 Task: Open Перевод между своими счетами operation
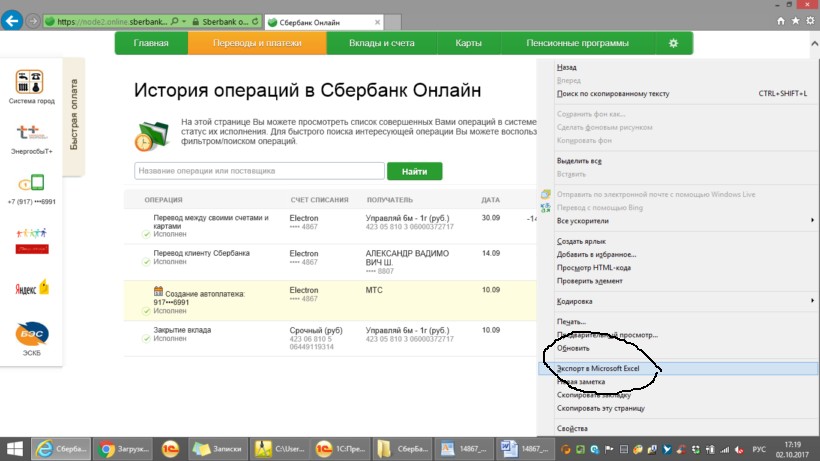pos(211,222)
